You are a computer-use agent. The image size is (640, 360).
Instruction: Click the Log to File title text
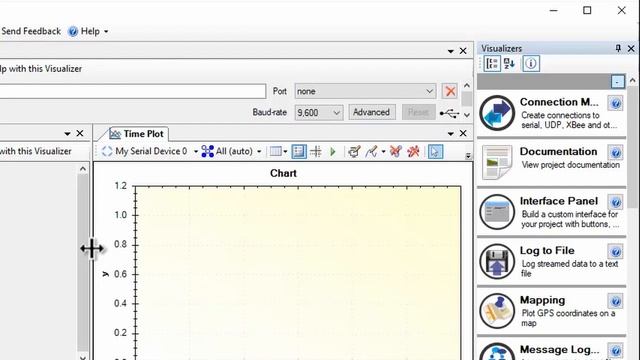click(x=547, y=251)
